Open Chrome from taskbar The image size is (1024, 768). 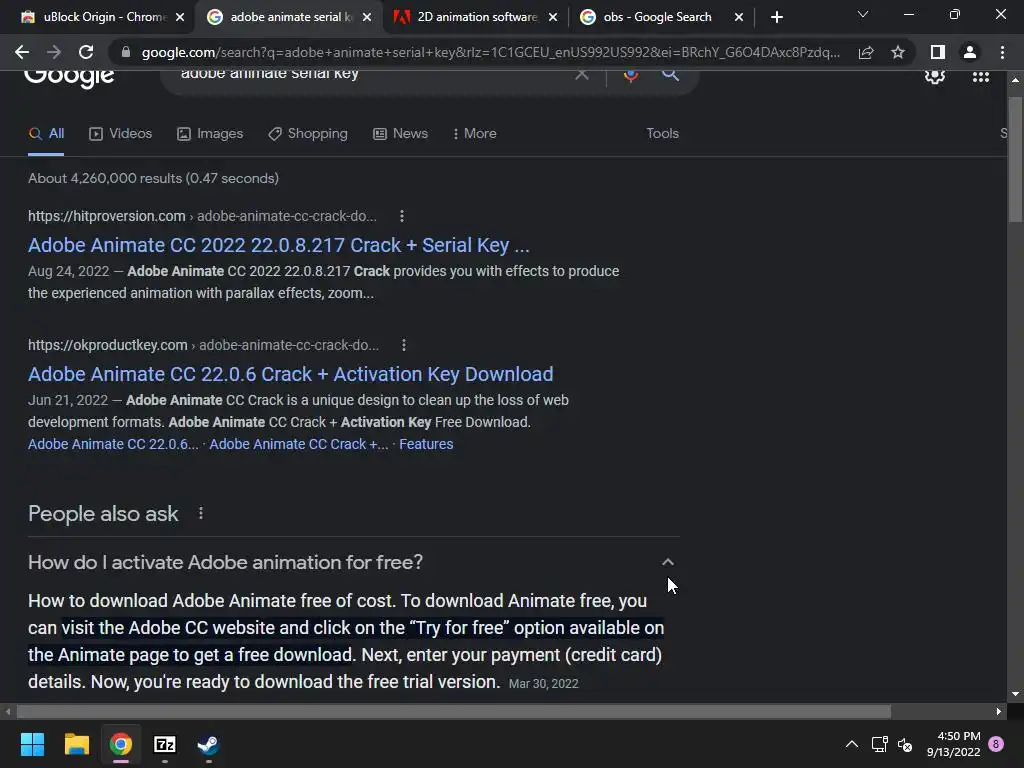pos(121,744)
